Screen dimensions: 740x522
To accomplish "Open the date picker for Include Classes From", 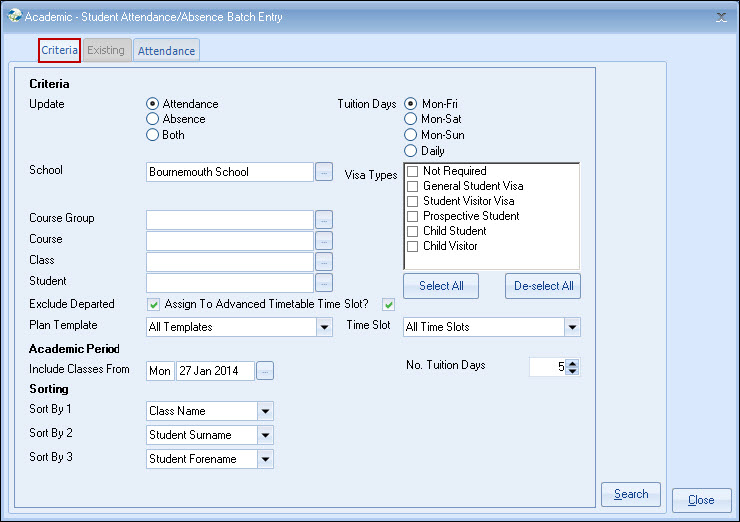I will point(264,371).
